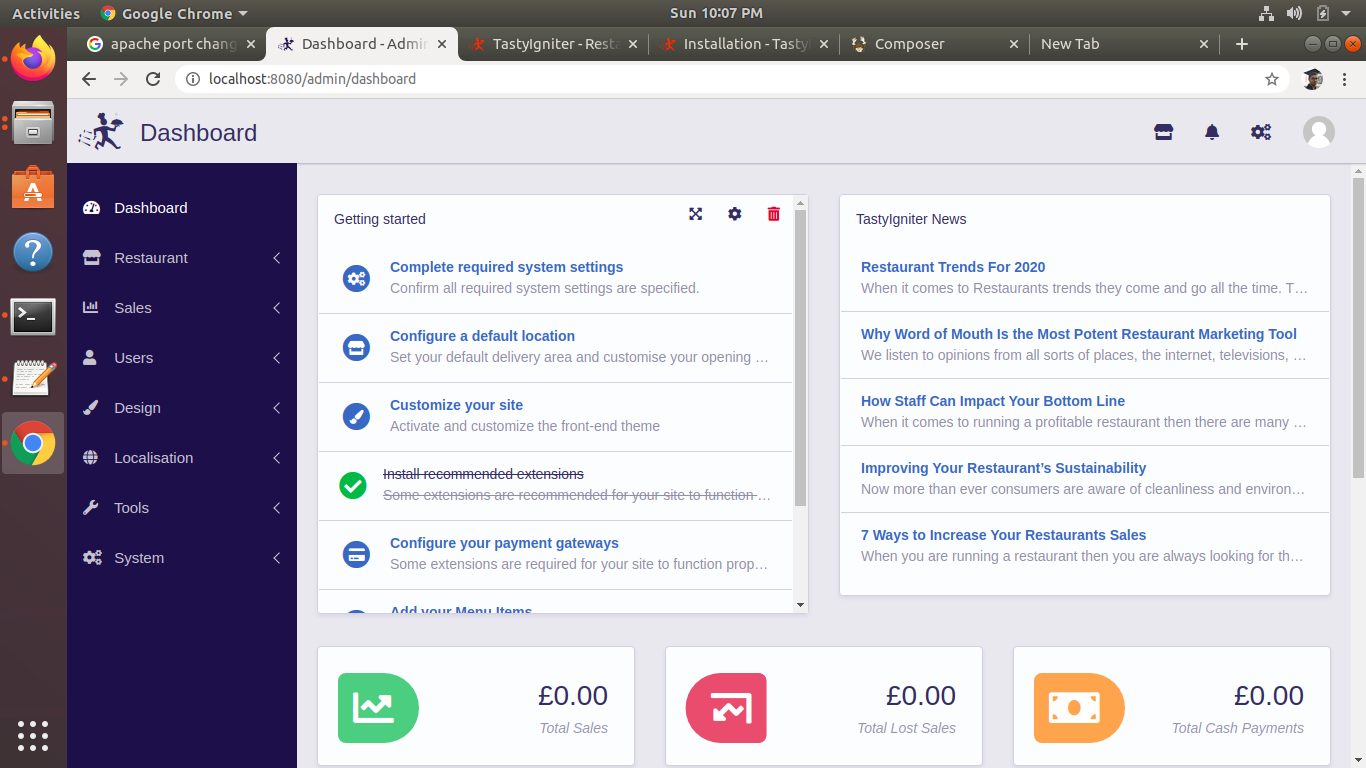
Task: Click the Restaurant store icon in sidebar
Action: pyautogui.click(x=91, y=258)
